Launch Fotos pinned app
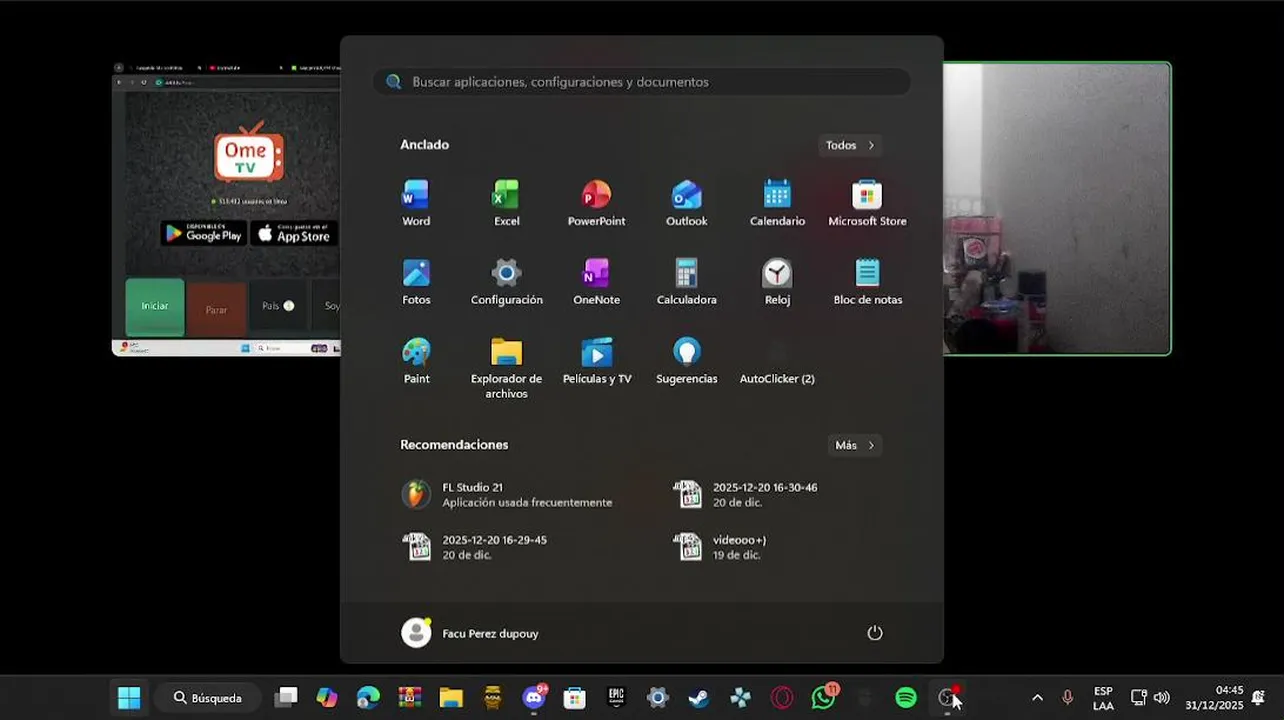The image size is (1284, 720). pos(416,282)
